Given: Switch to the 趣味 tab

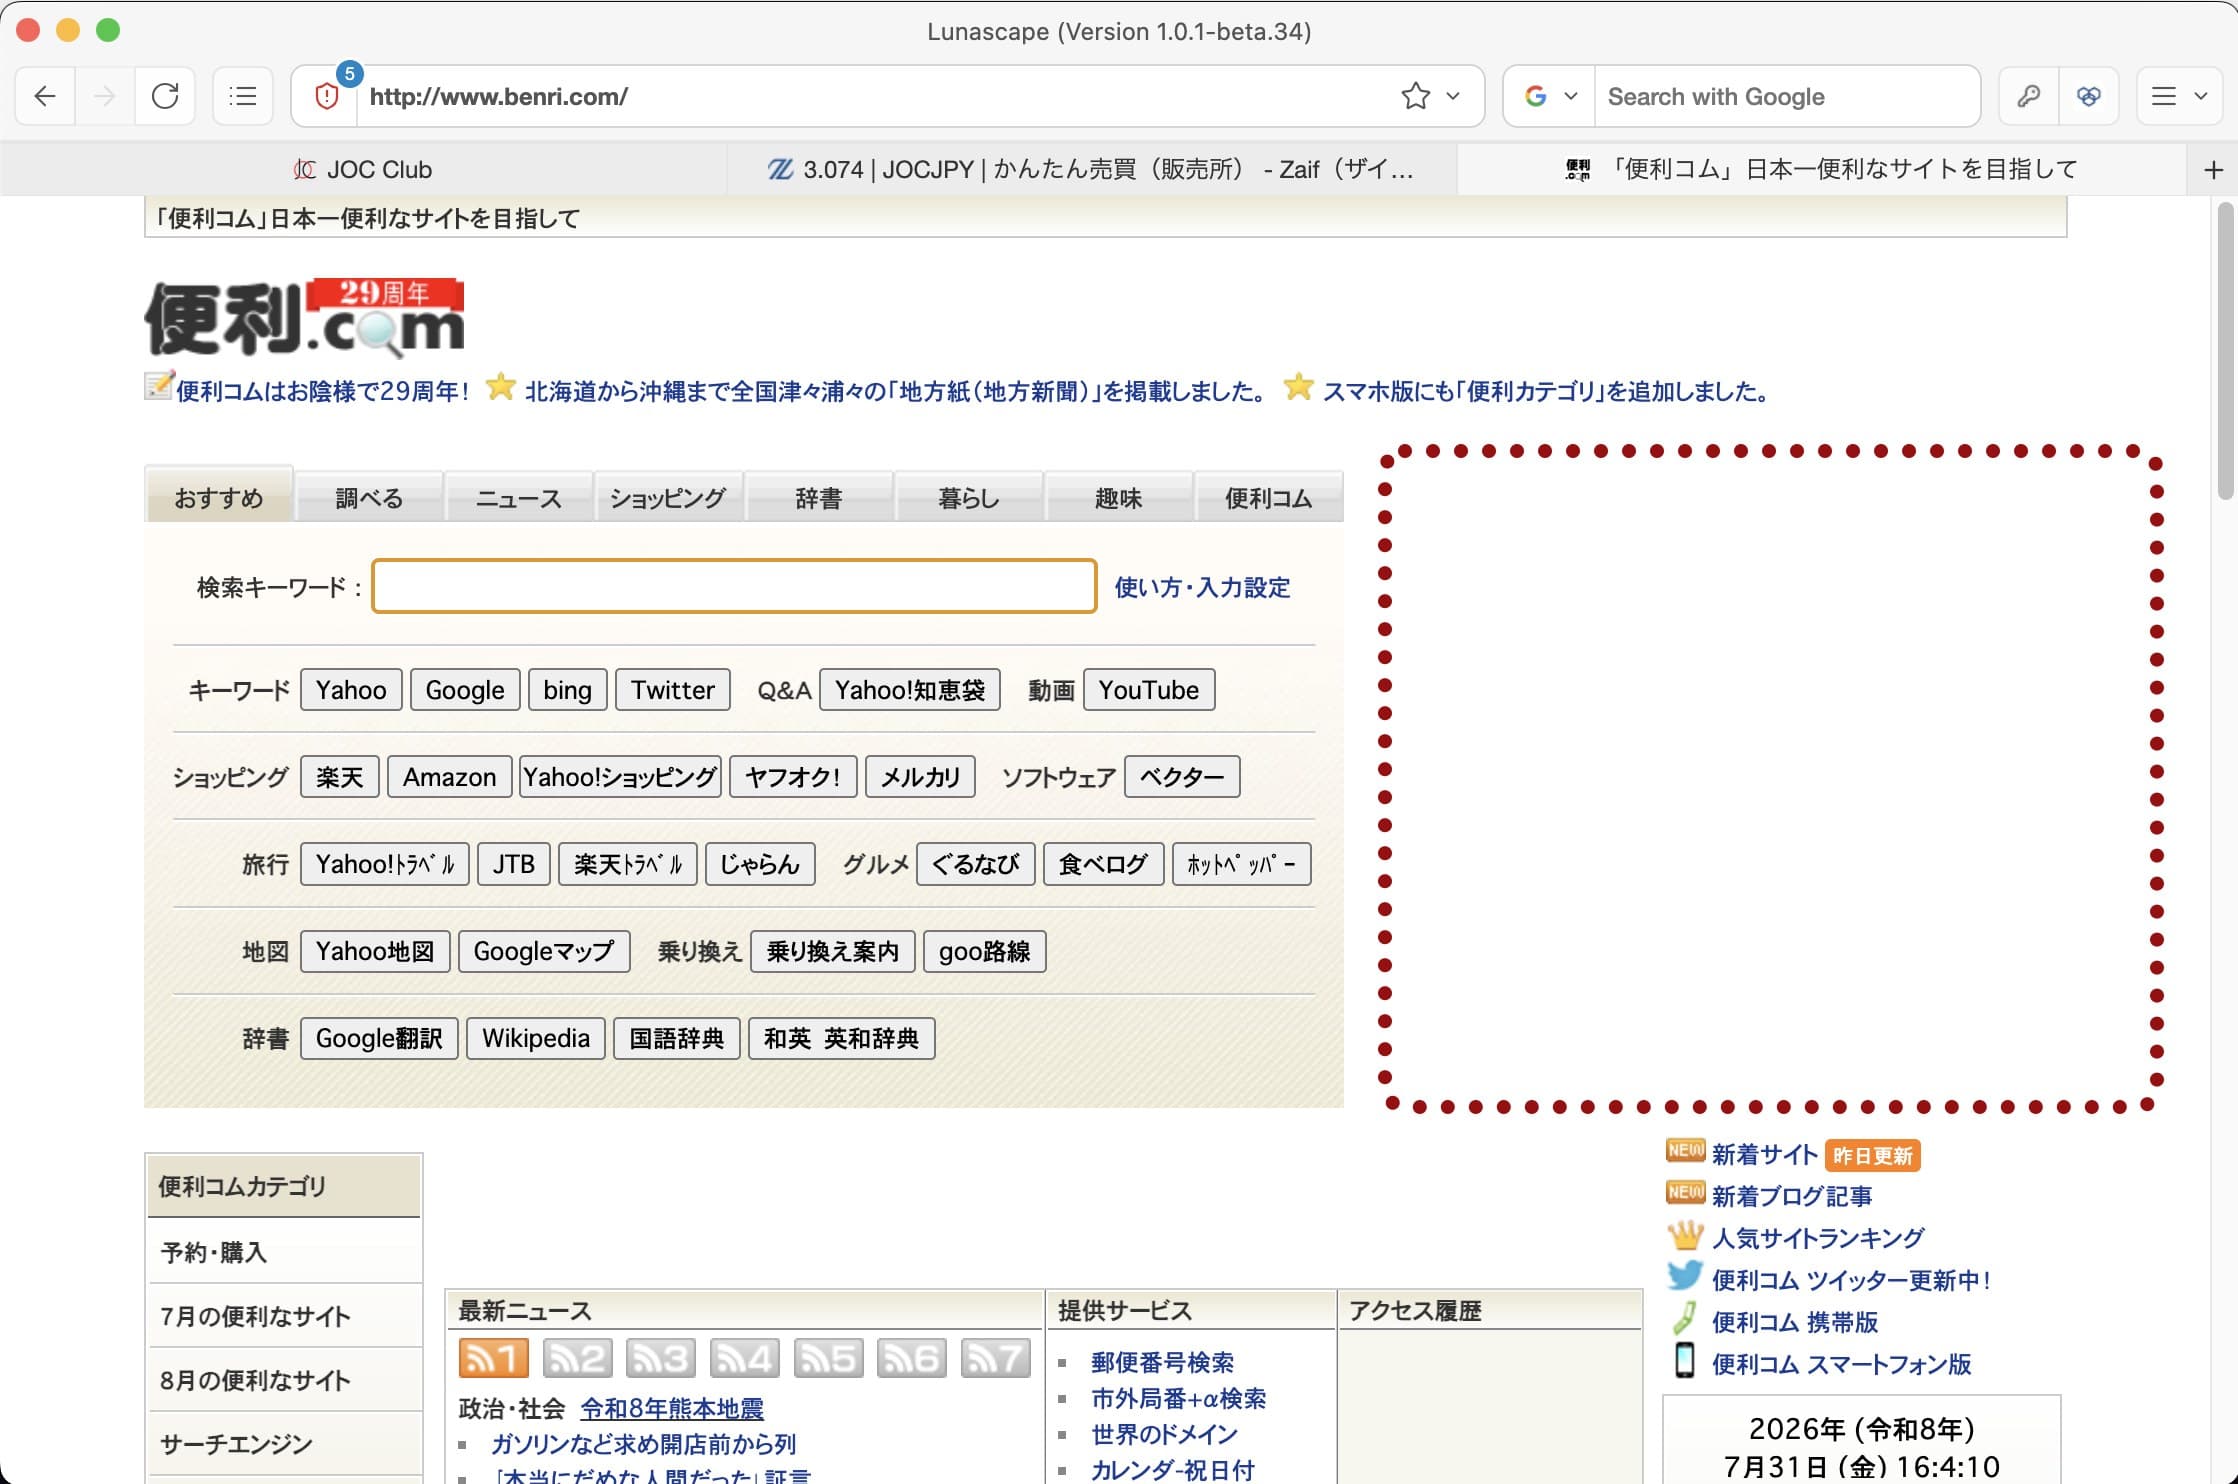Looking at the screenshot, I should [1118, 497].
